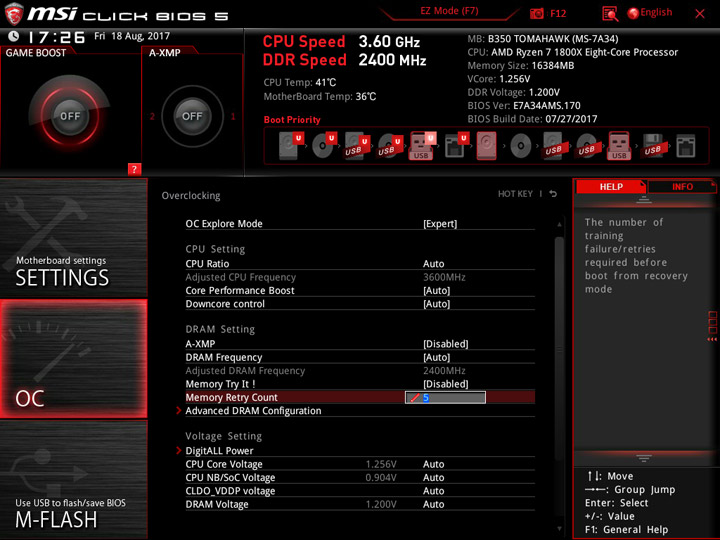Click the CPU Ratio Auto value
Image resolution: width=720 pixels, height=540 pixels.
click(433, 264)
